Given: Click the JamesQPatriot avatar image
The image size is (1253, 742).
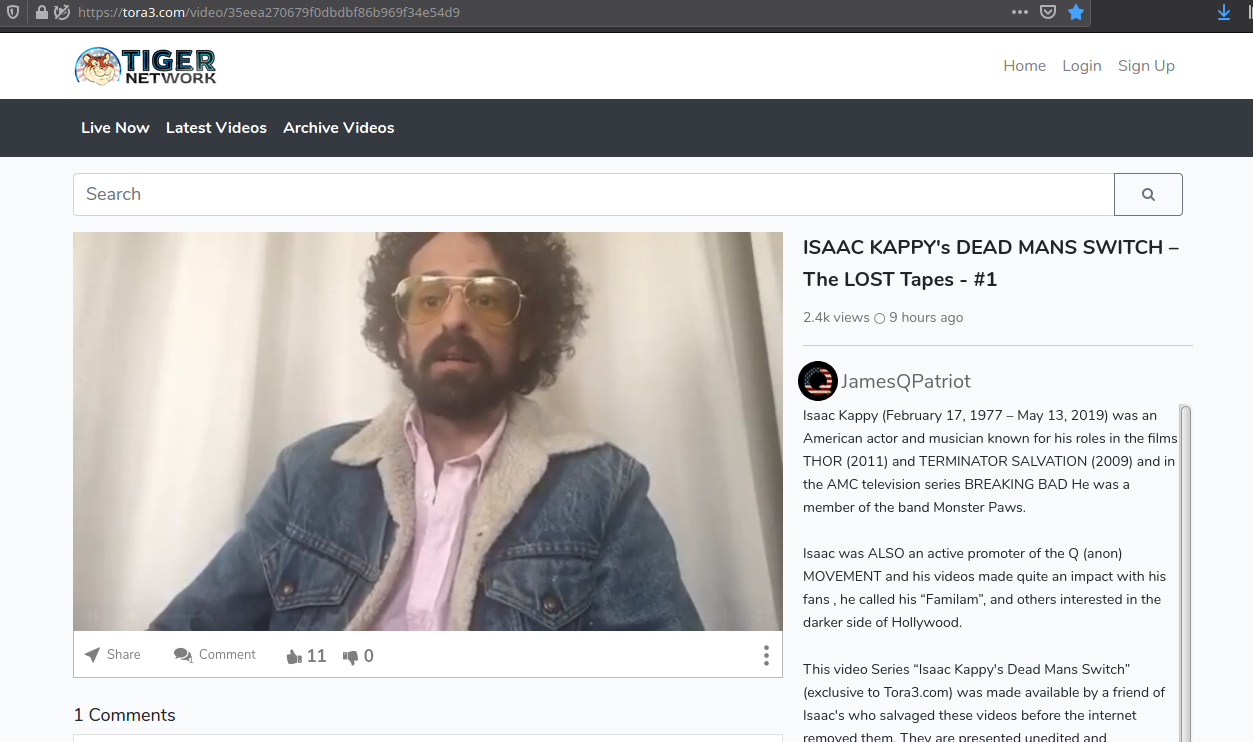Looking at the screenshot, I should [x=818, y=381].
